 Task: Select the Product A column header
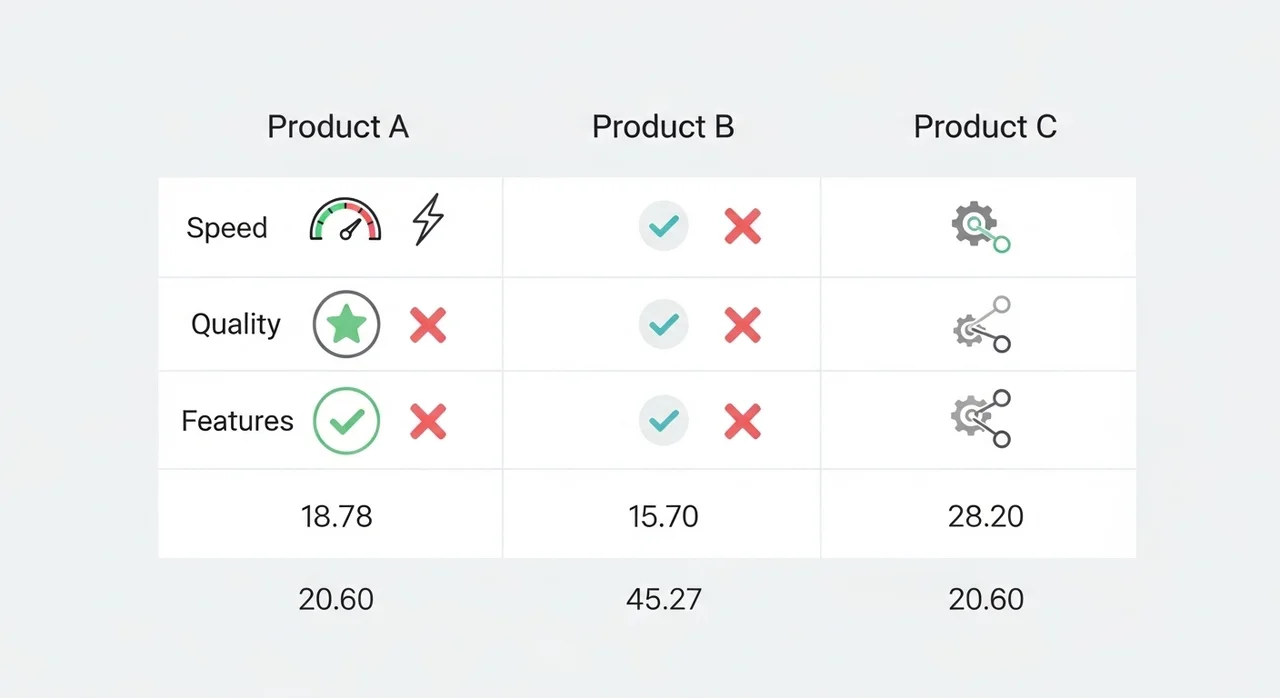tap(338, 127)
